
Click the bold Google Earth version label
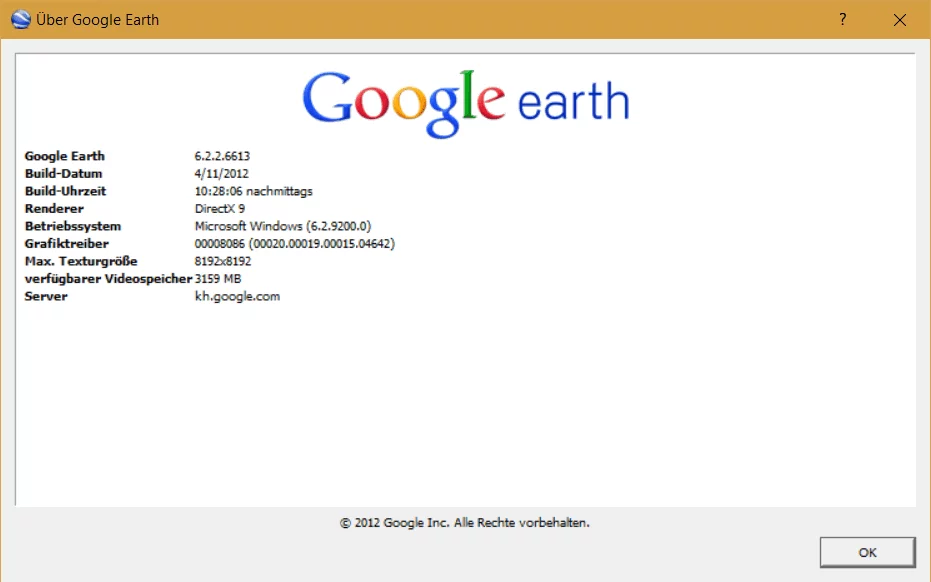[65, 156]
